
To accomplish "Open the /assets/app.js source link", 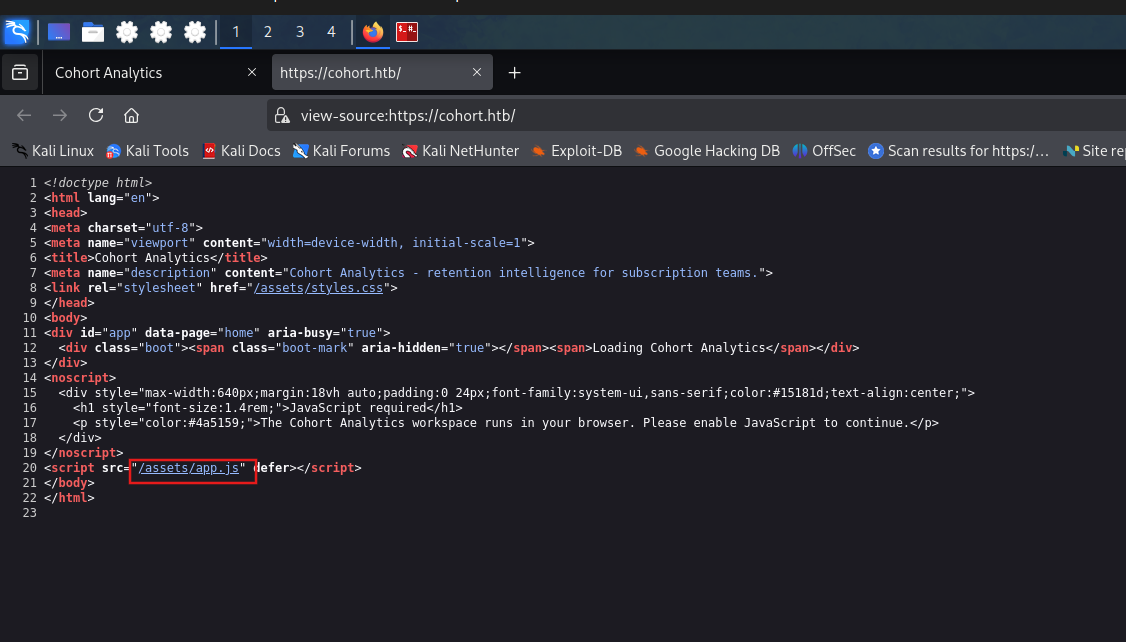I will 189,467.
